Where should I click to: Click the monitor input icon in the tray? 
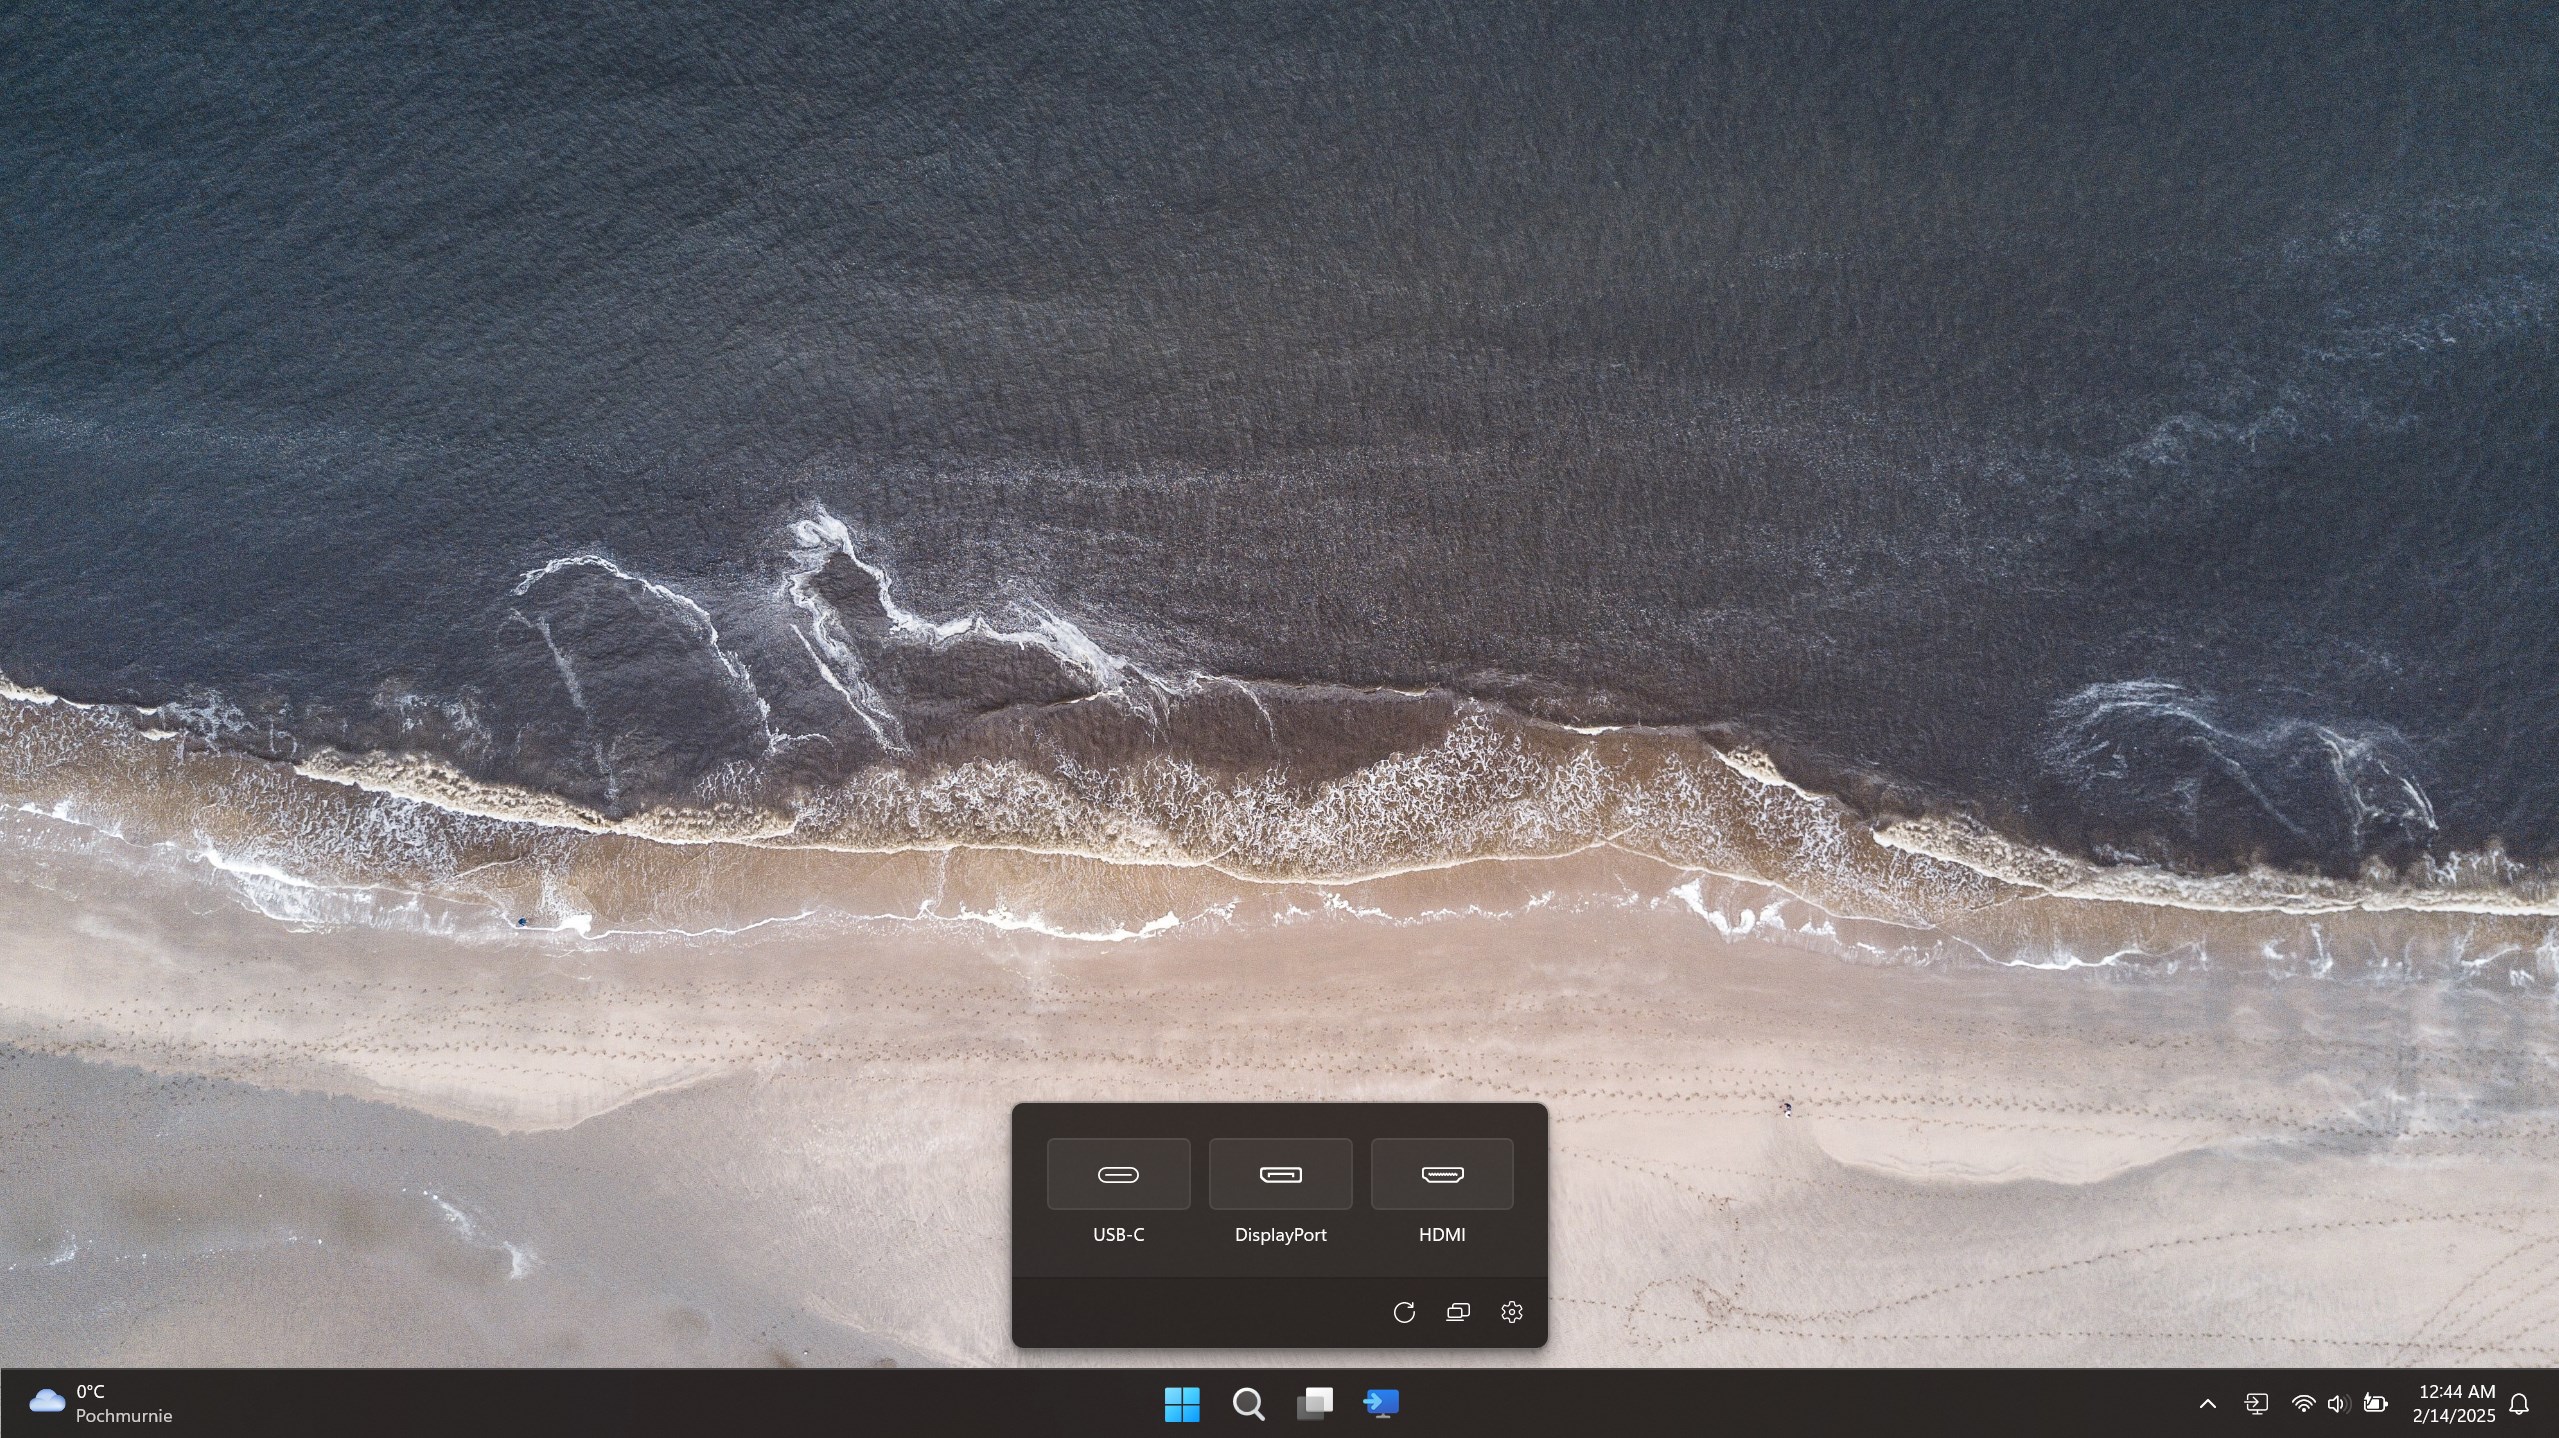(2257, 1403)
